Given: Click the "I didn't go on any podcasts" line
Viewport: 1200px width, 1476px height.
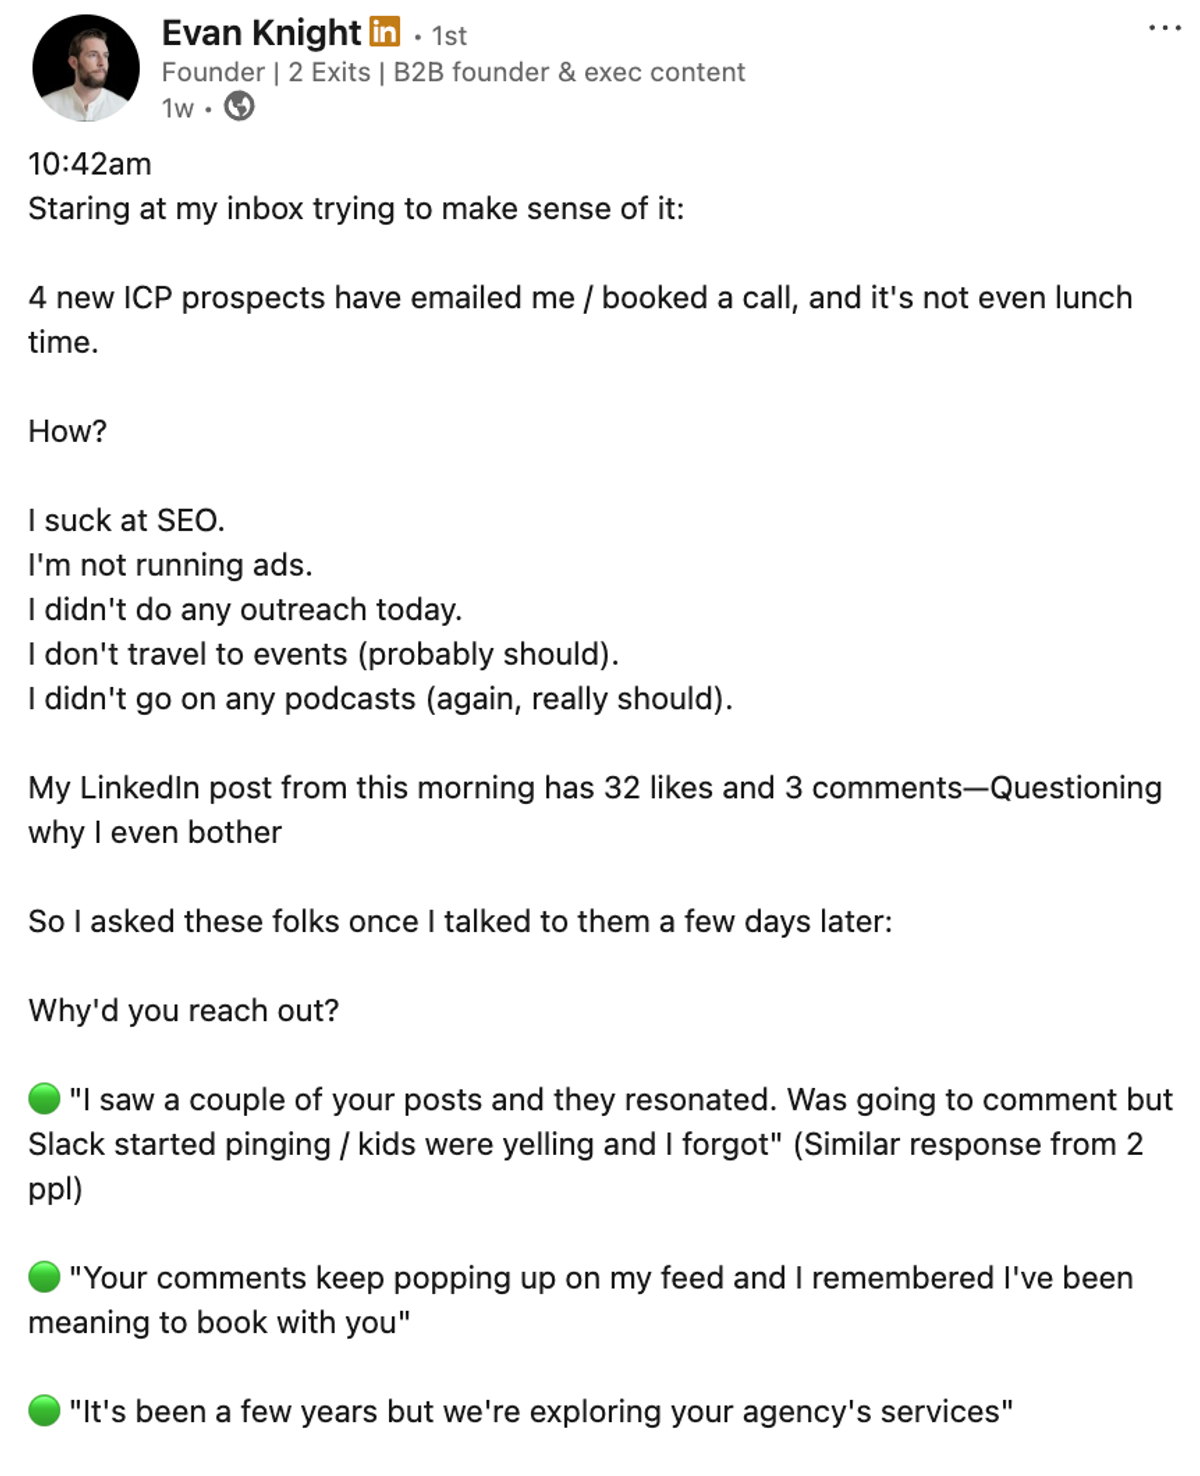Looking at the screenshot, I should 380,698.
